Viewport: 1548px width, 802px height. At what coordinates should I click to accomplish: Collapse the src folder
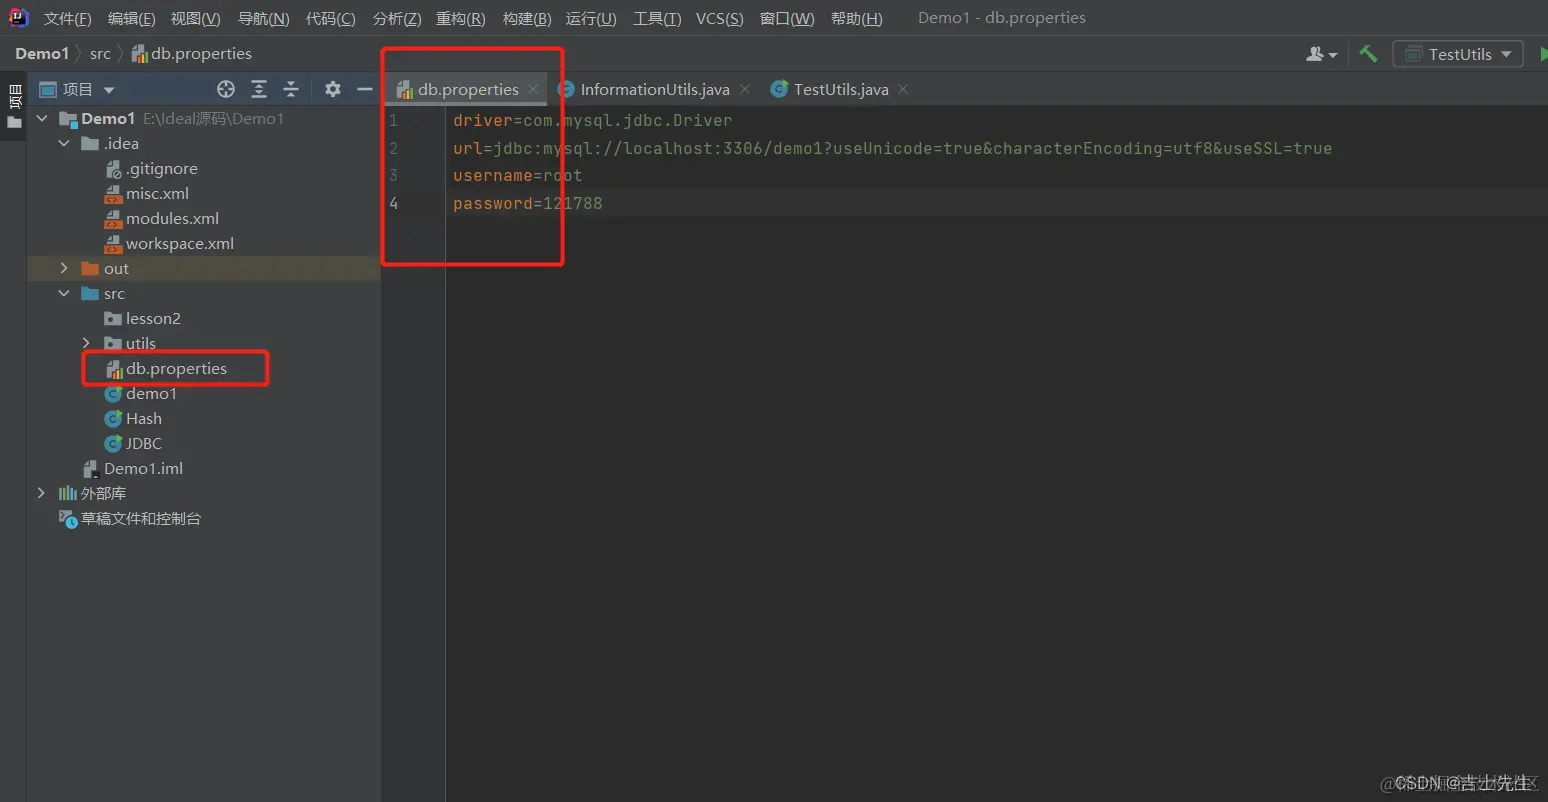click(x=64, y=293)
